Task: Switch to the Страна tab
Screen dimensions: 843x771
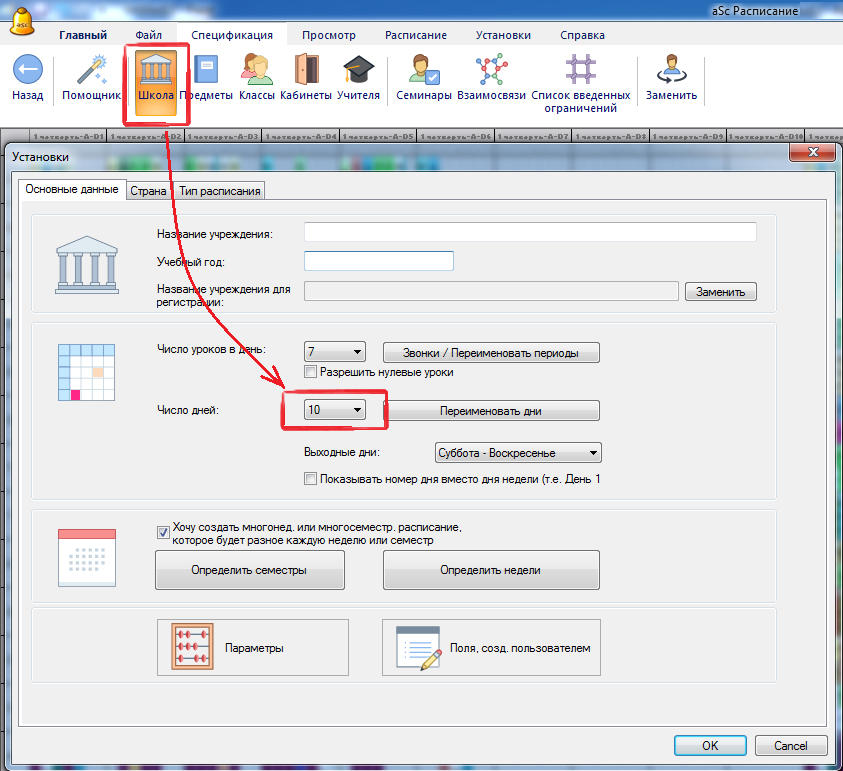Action: pos(148,191)
